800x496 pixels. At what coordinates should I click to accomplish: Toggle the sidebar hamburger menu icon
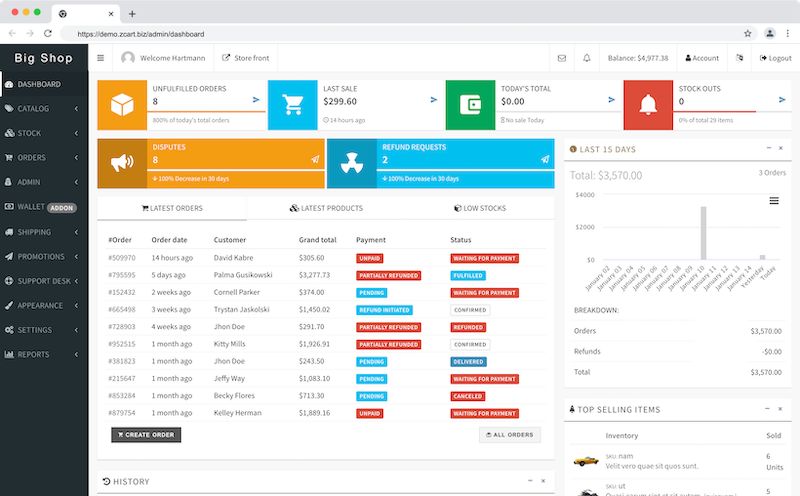point(101,58)
